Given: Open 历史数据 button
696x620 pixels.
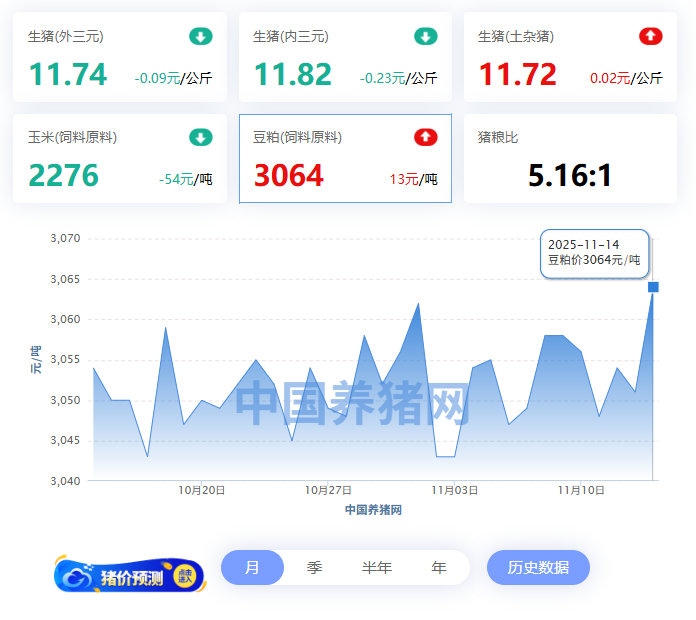Looking at the screenshot, I should (x=538, y=568).
